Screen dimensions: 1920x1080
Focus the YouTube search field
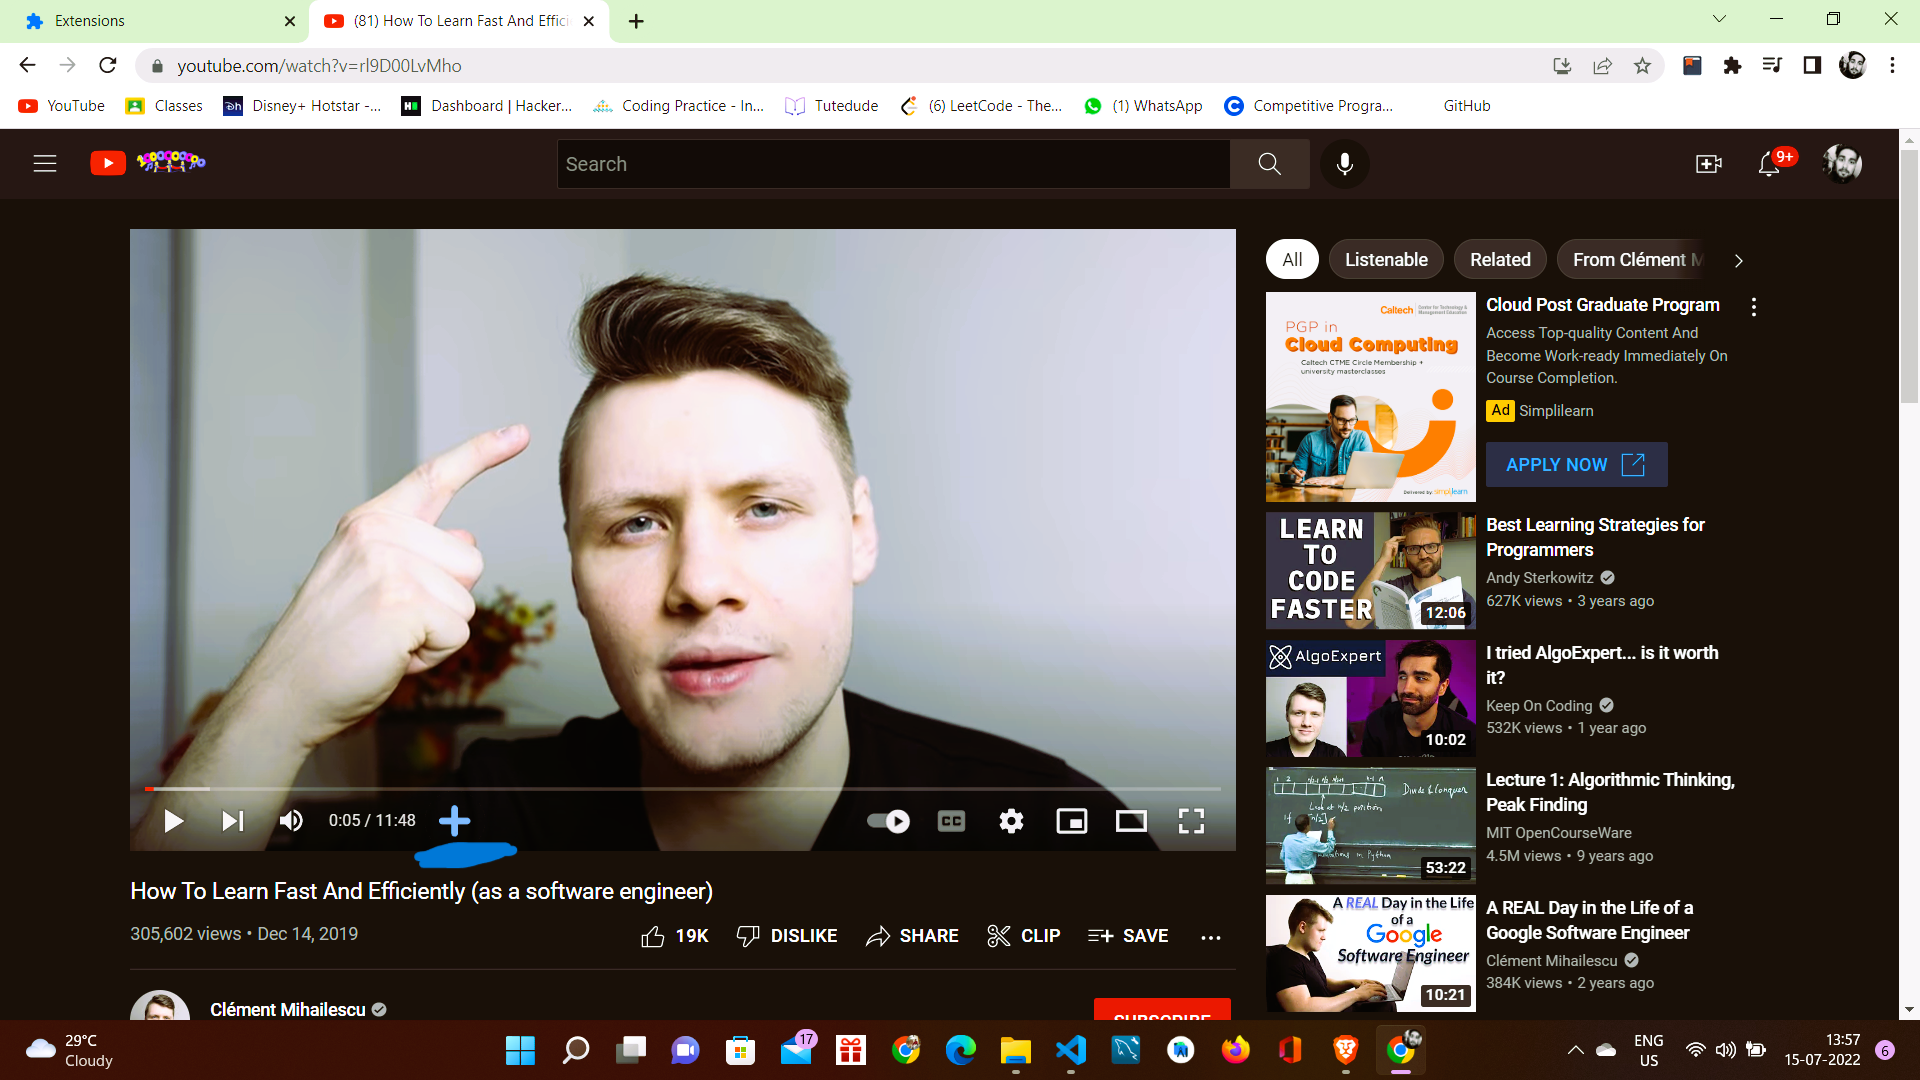[x=893, y=164]
